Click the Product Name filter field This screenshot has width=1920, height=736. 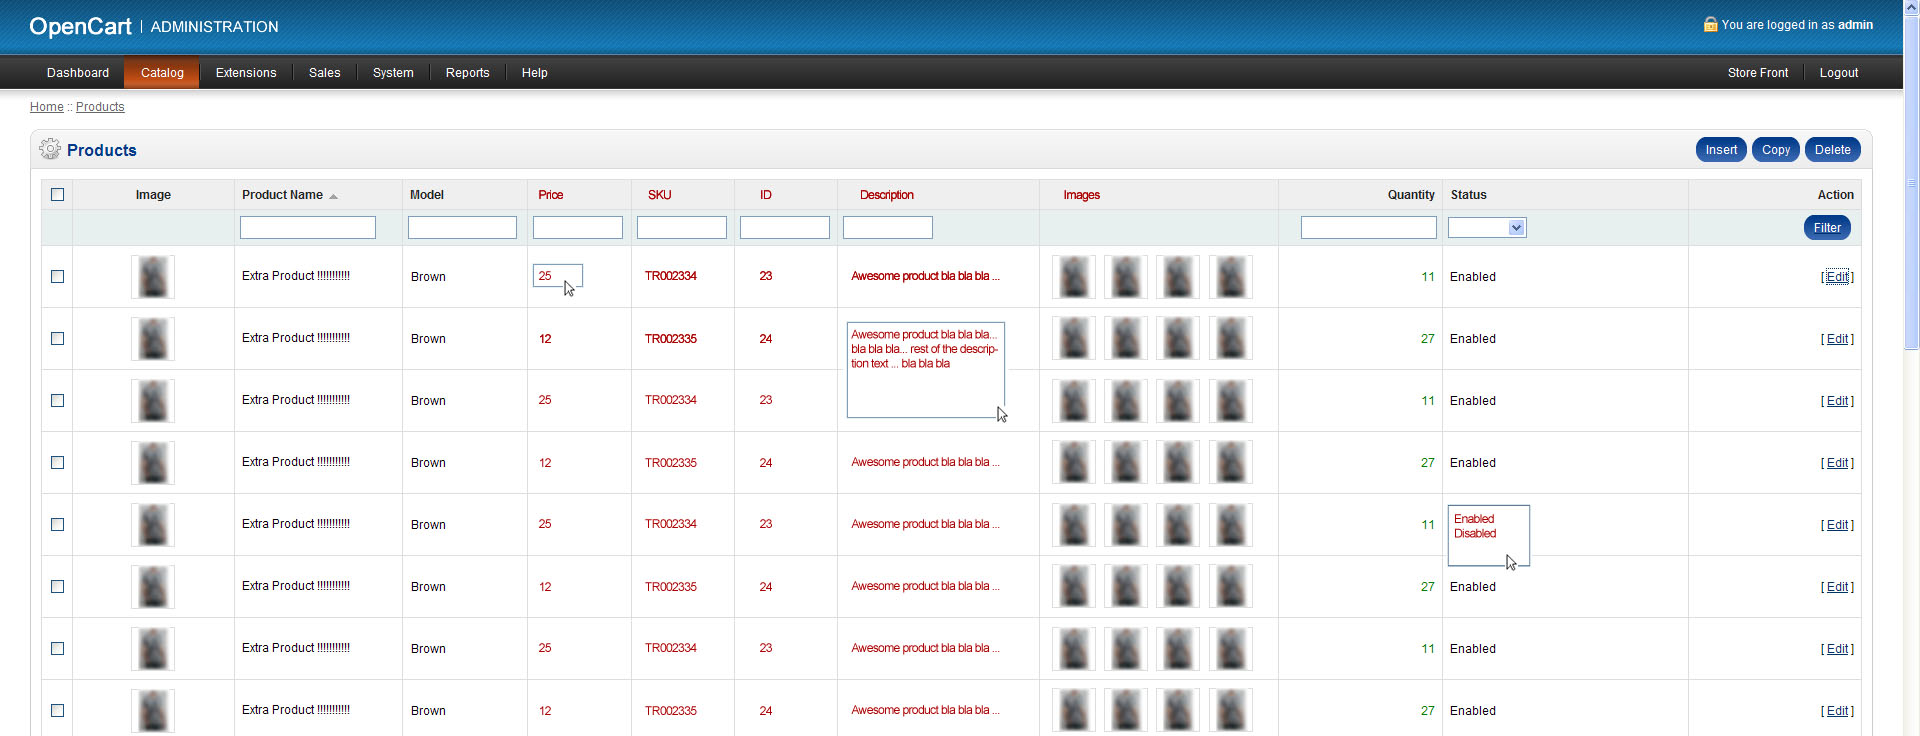(x=308, y=228)
